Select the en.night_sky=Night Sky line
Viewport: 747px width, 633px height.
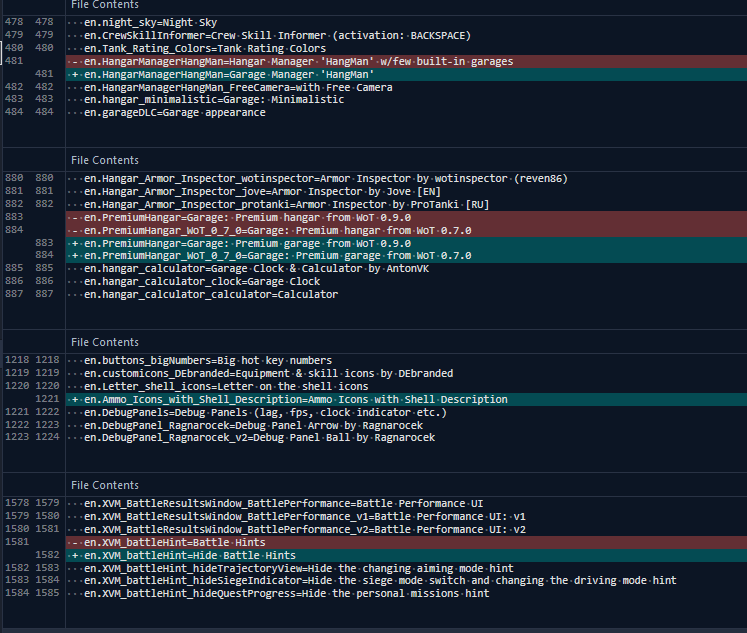click(x=151, y=22)
